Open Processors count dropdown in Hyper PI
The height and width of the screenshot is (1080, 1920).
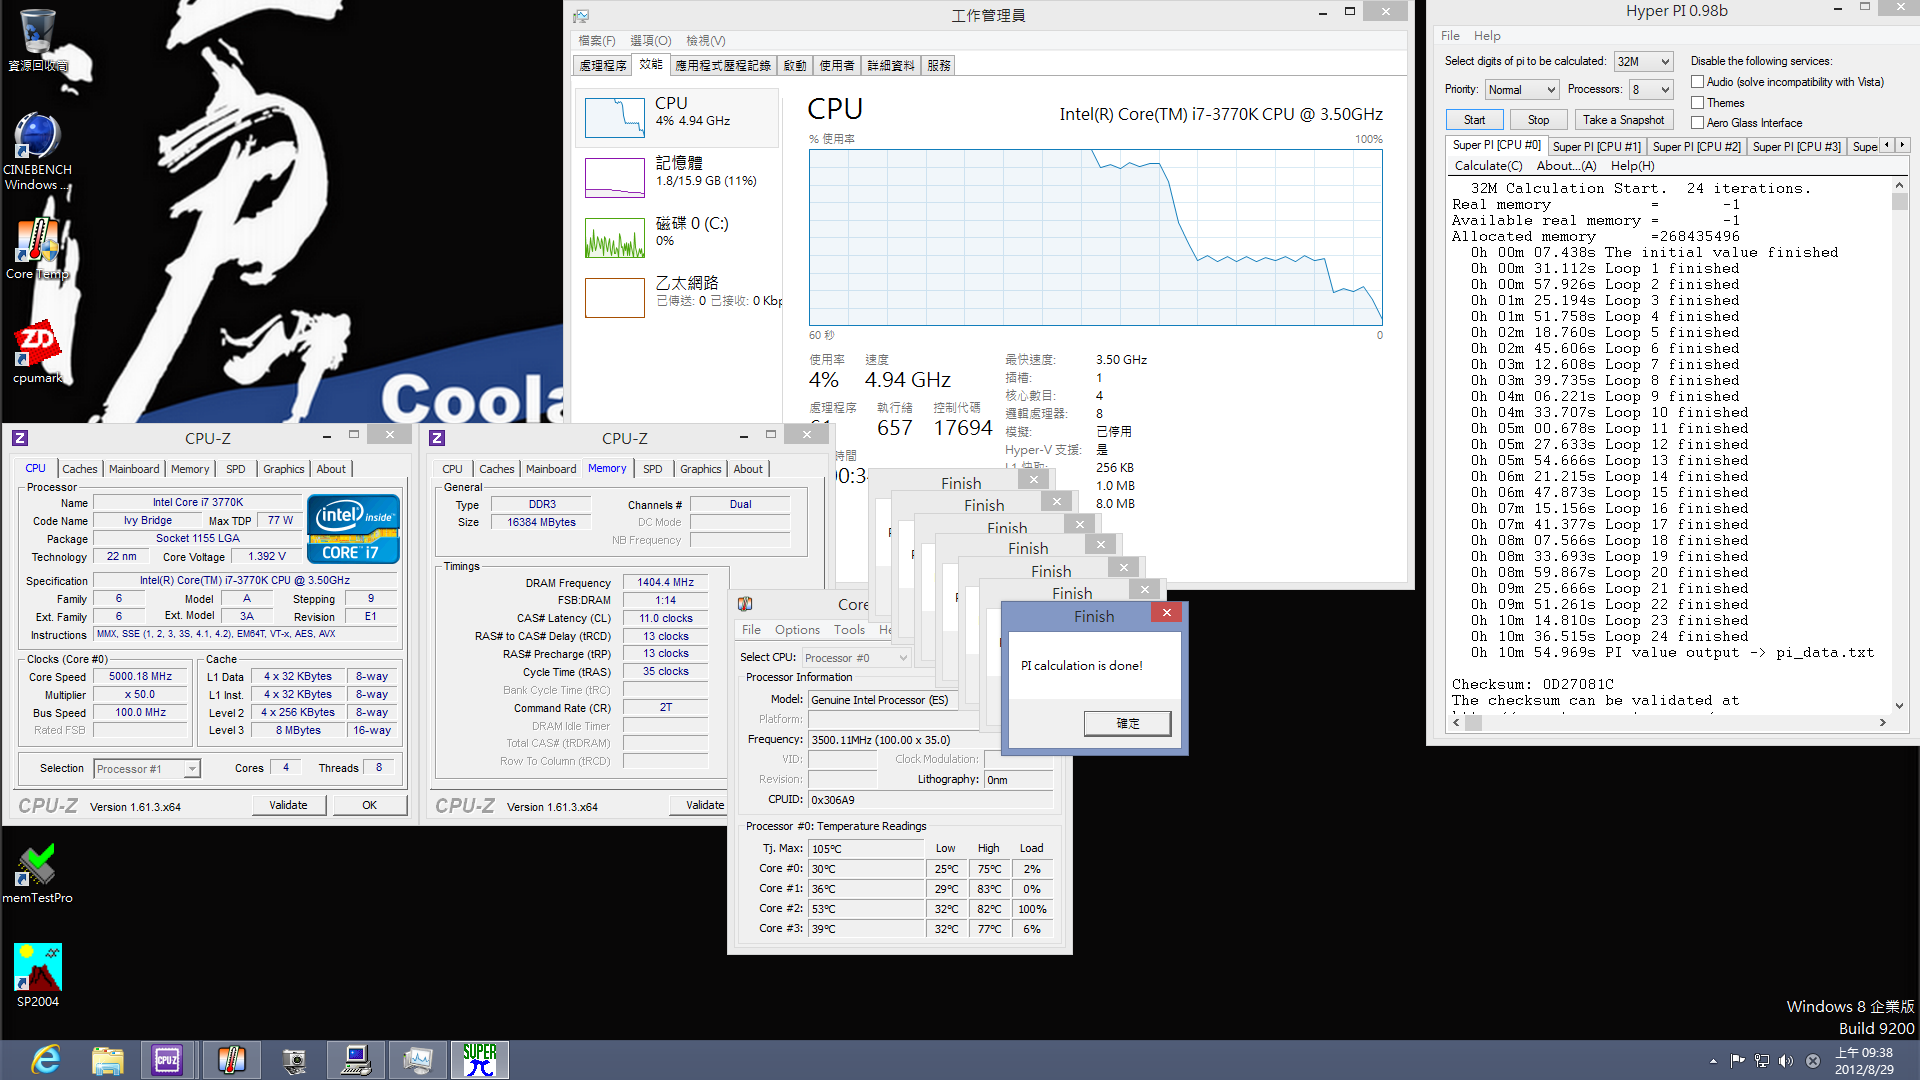coord(1651,90)
